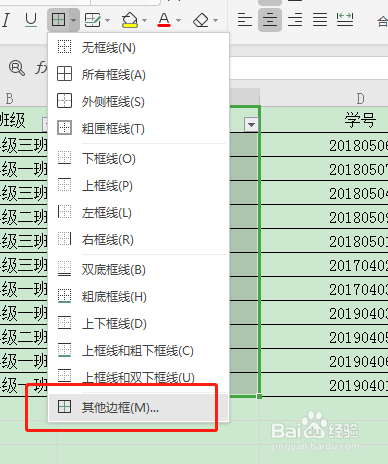Apply 上下框线(D) top and bottom border
Screen dimensions: 388x464
[139, 324]
